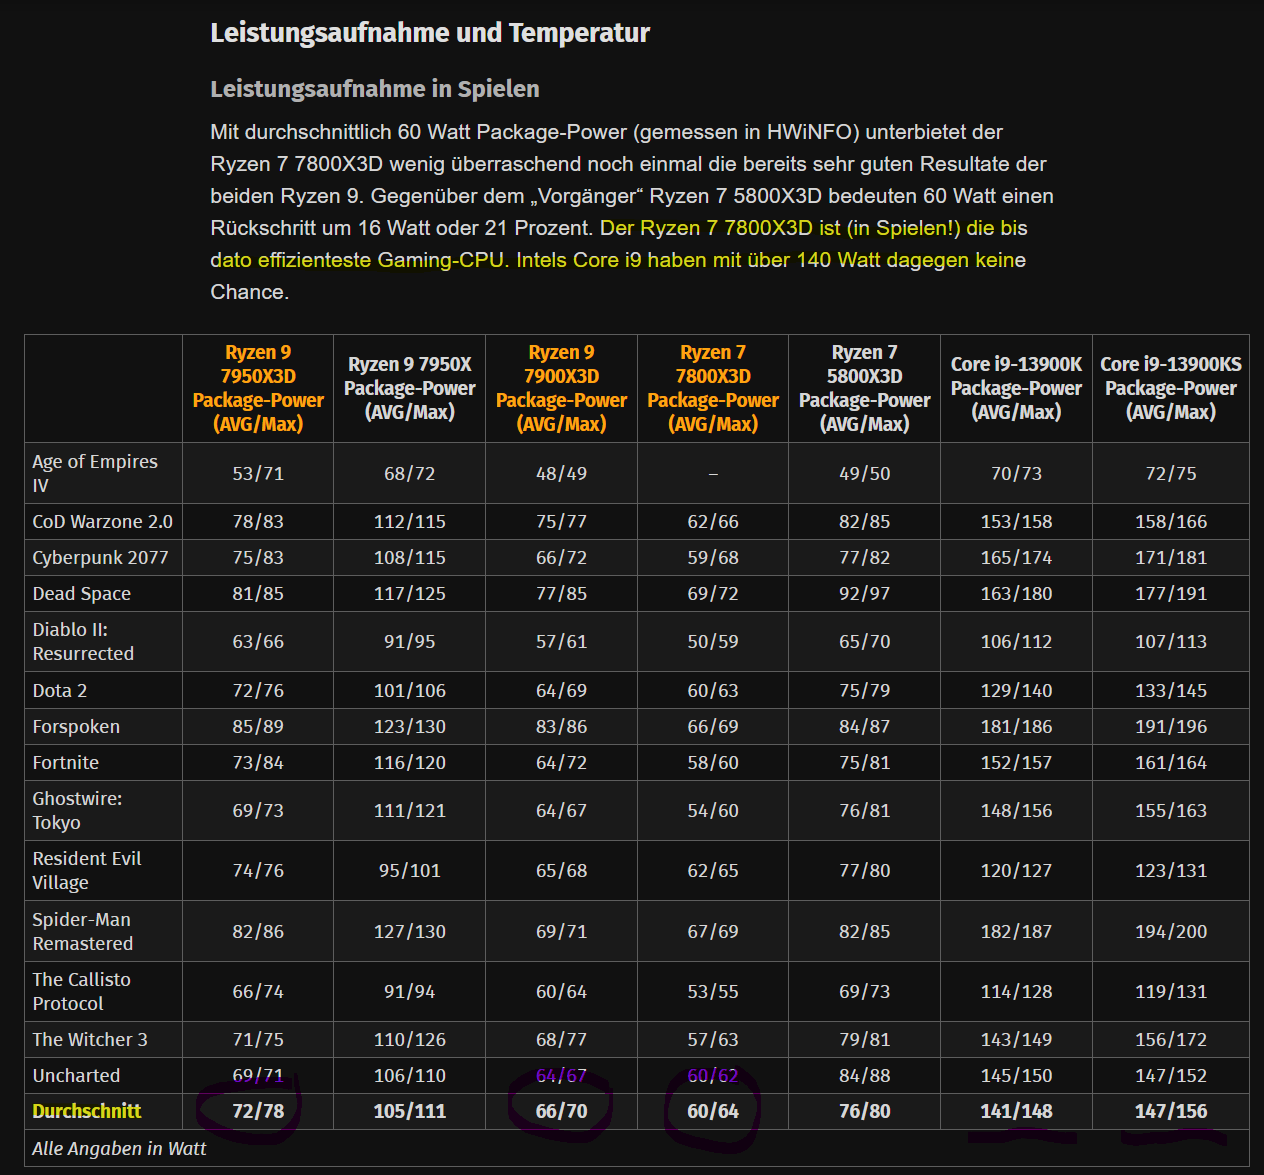Click the 72/75 cell in Age of Empires row
The width and height of the screenshot is (1264, 1175).
1171,473
